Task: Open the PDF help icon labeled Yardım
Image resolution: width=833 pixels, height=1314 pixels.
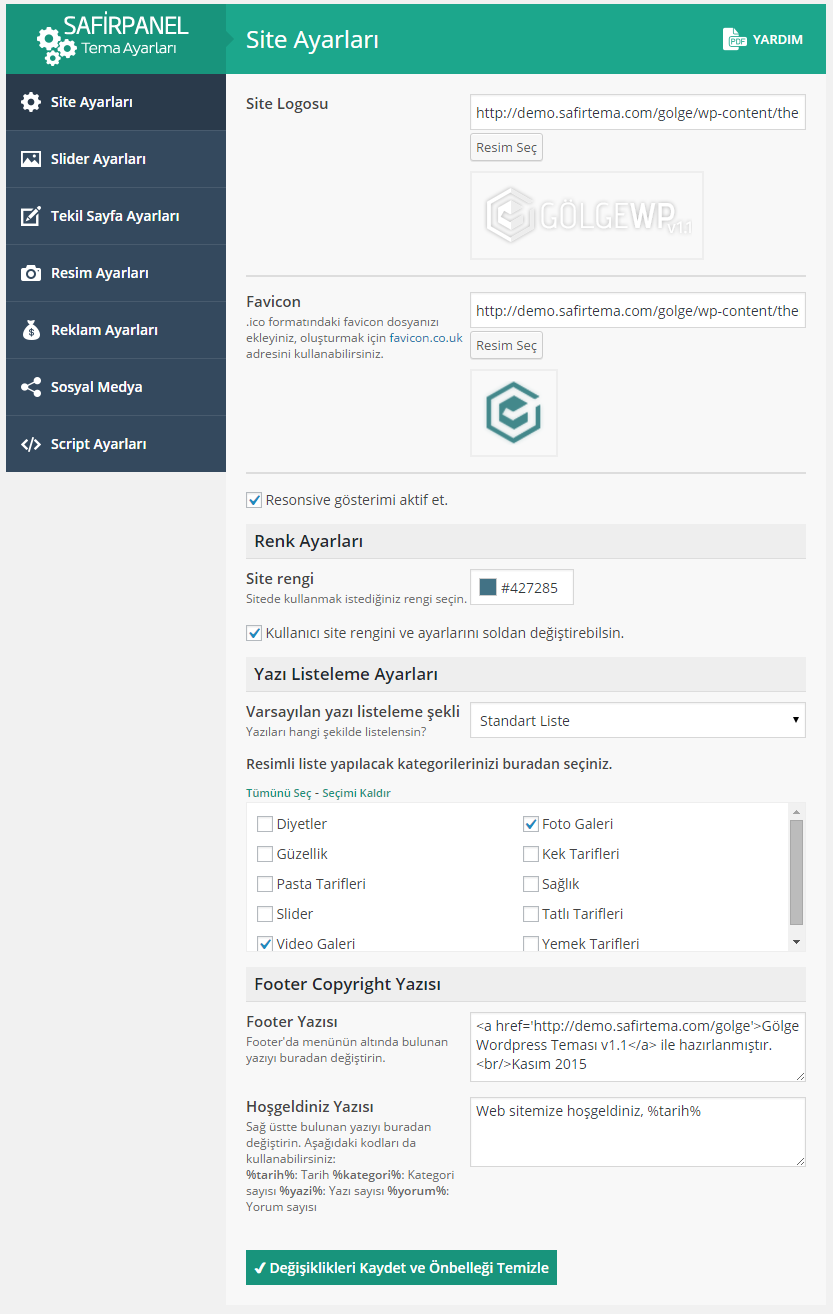Action: 736,39
